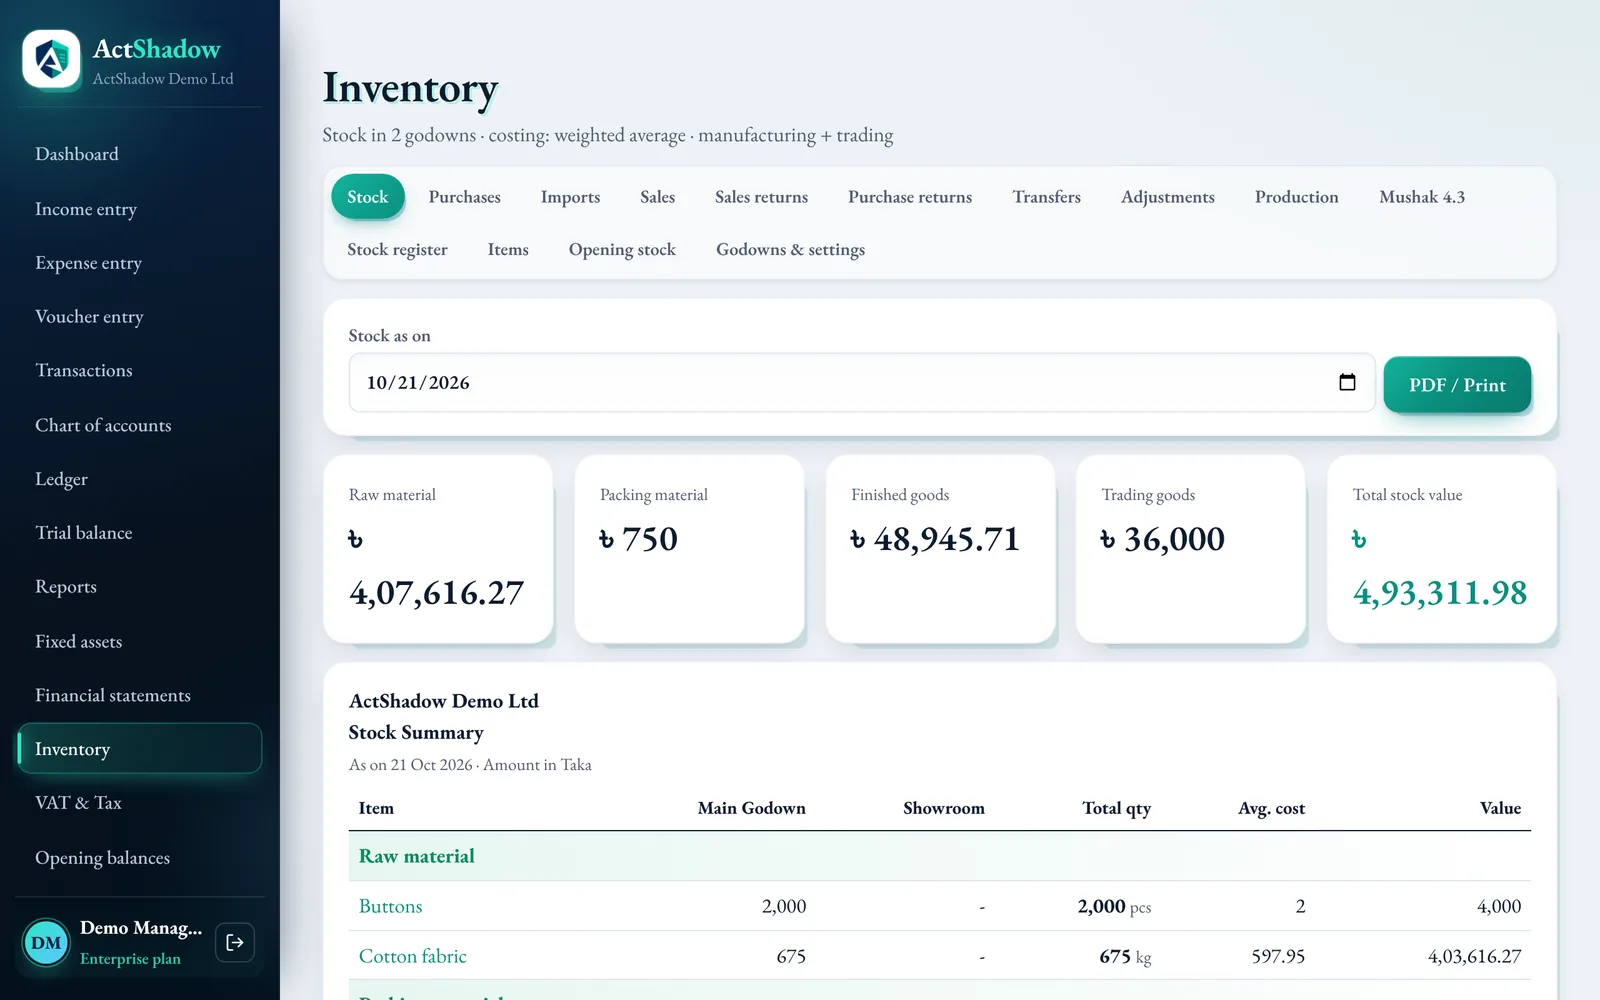Click the Raw material summary card
The image size is (1600, 1000).
[x=438, y=549]
